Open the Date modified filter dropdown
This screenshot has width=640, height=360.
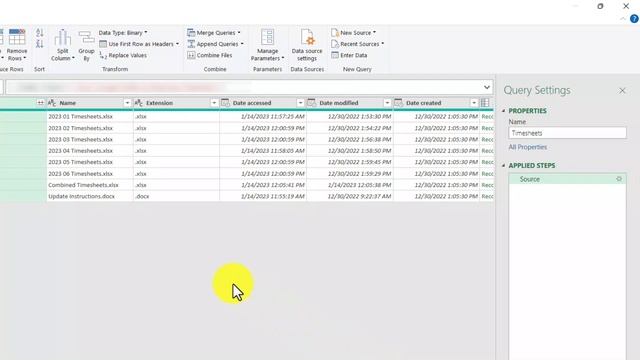click(x=387, y=103)
